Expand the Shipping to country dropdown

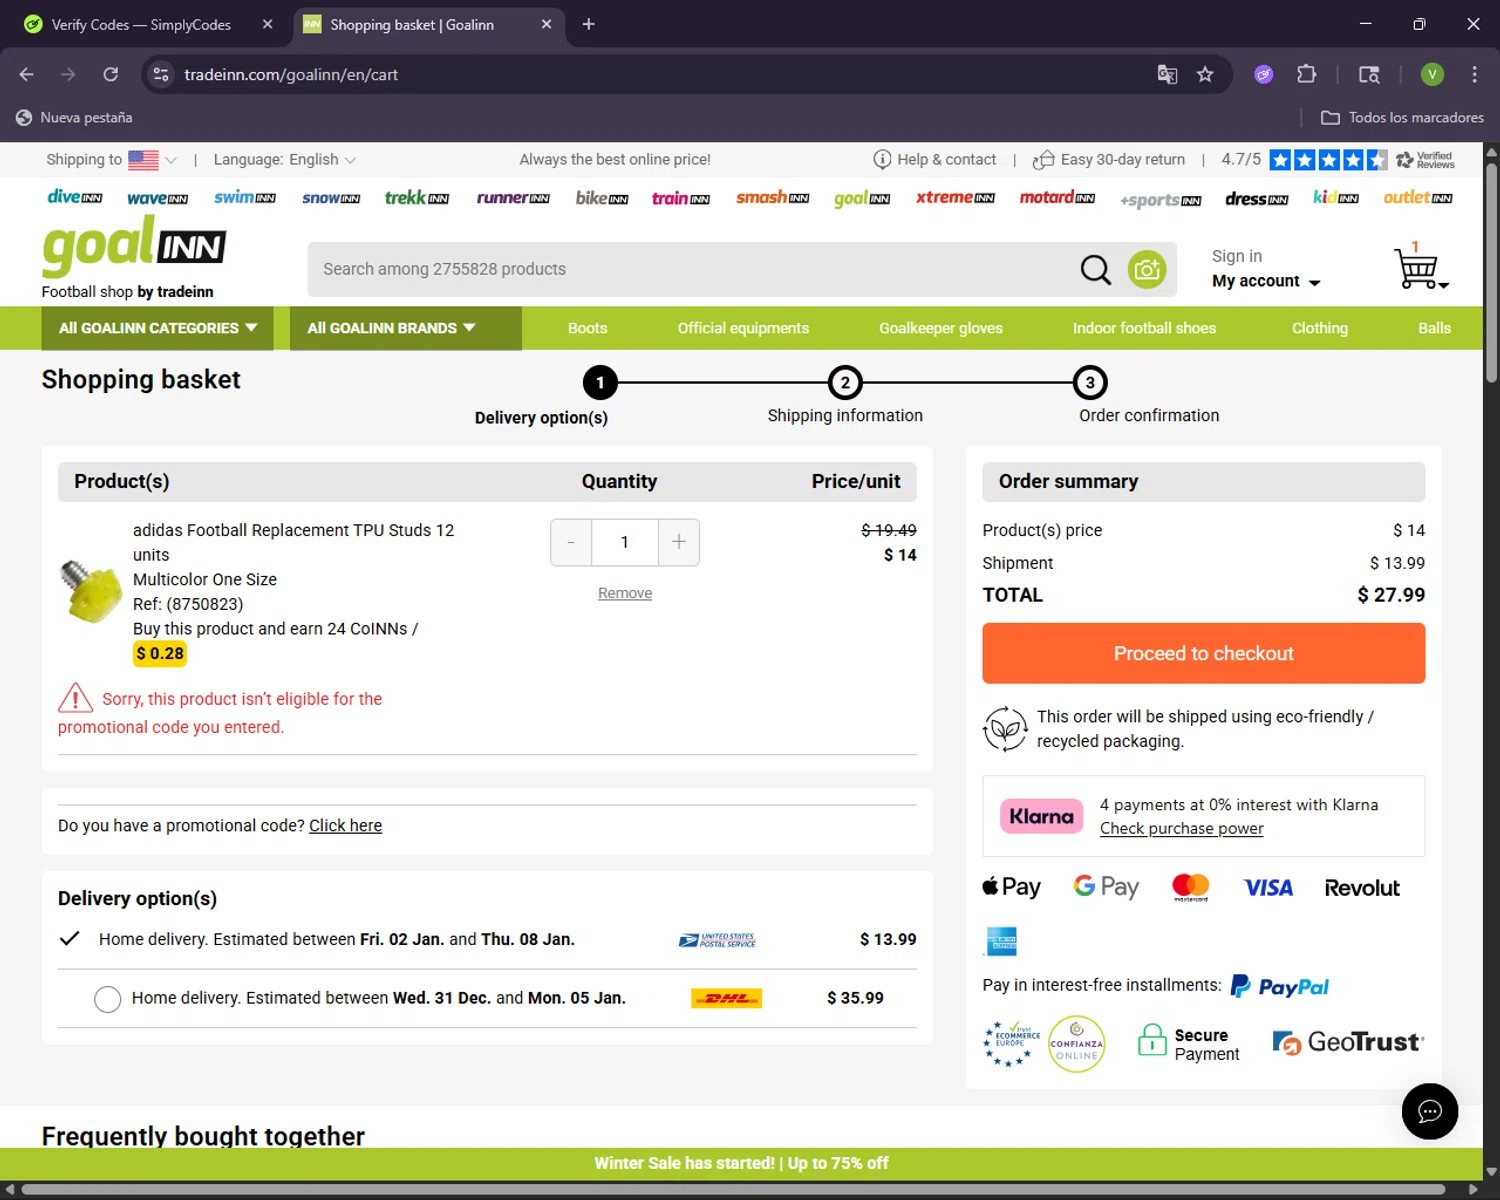coord(111,159)
